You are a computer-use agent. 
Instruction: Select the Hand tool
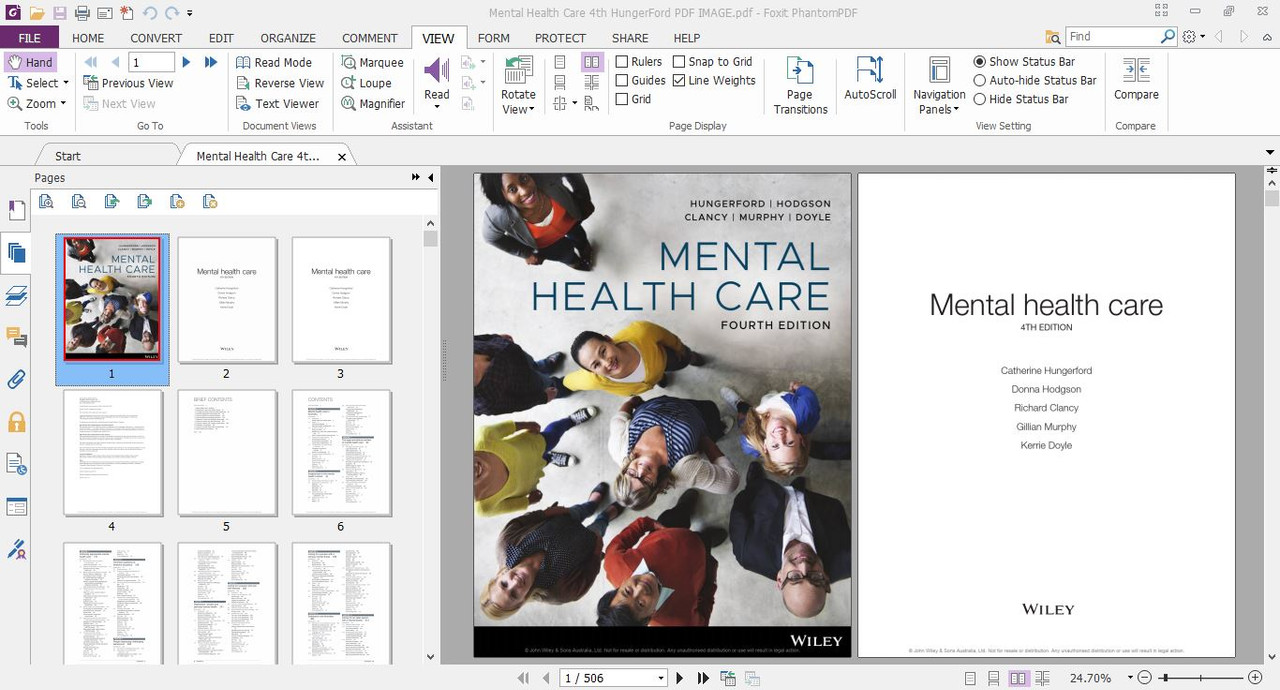point(30,62)
